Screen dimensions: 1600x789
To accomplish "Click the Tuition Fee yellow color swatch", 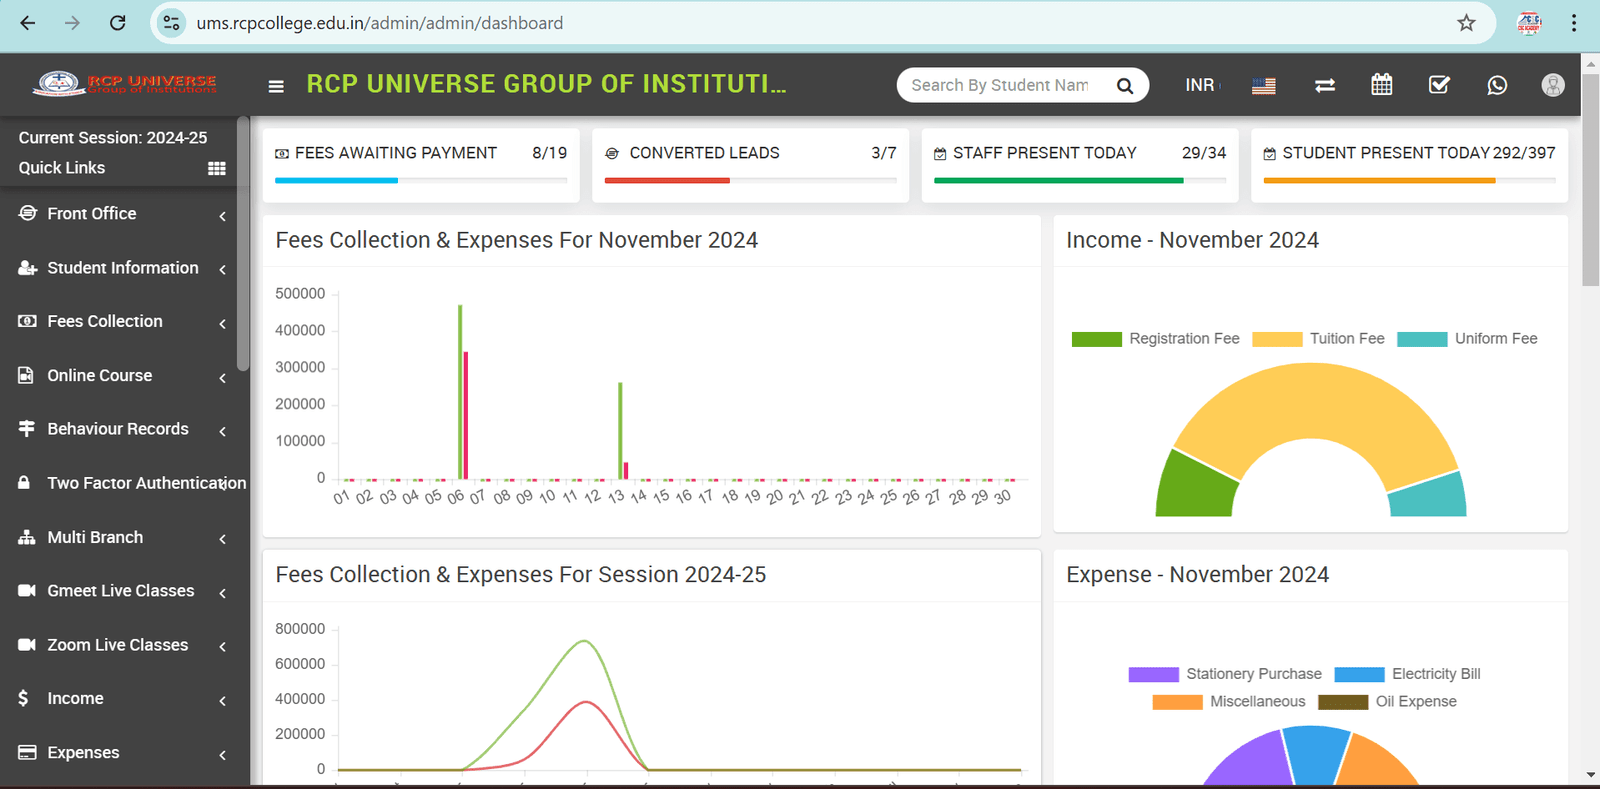I will coord(1277,339).
